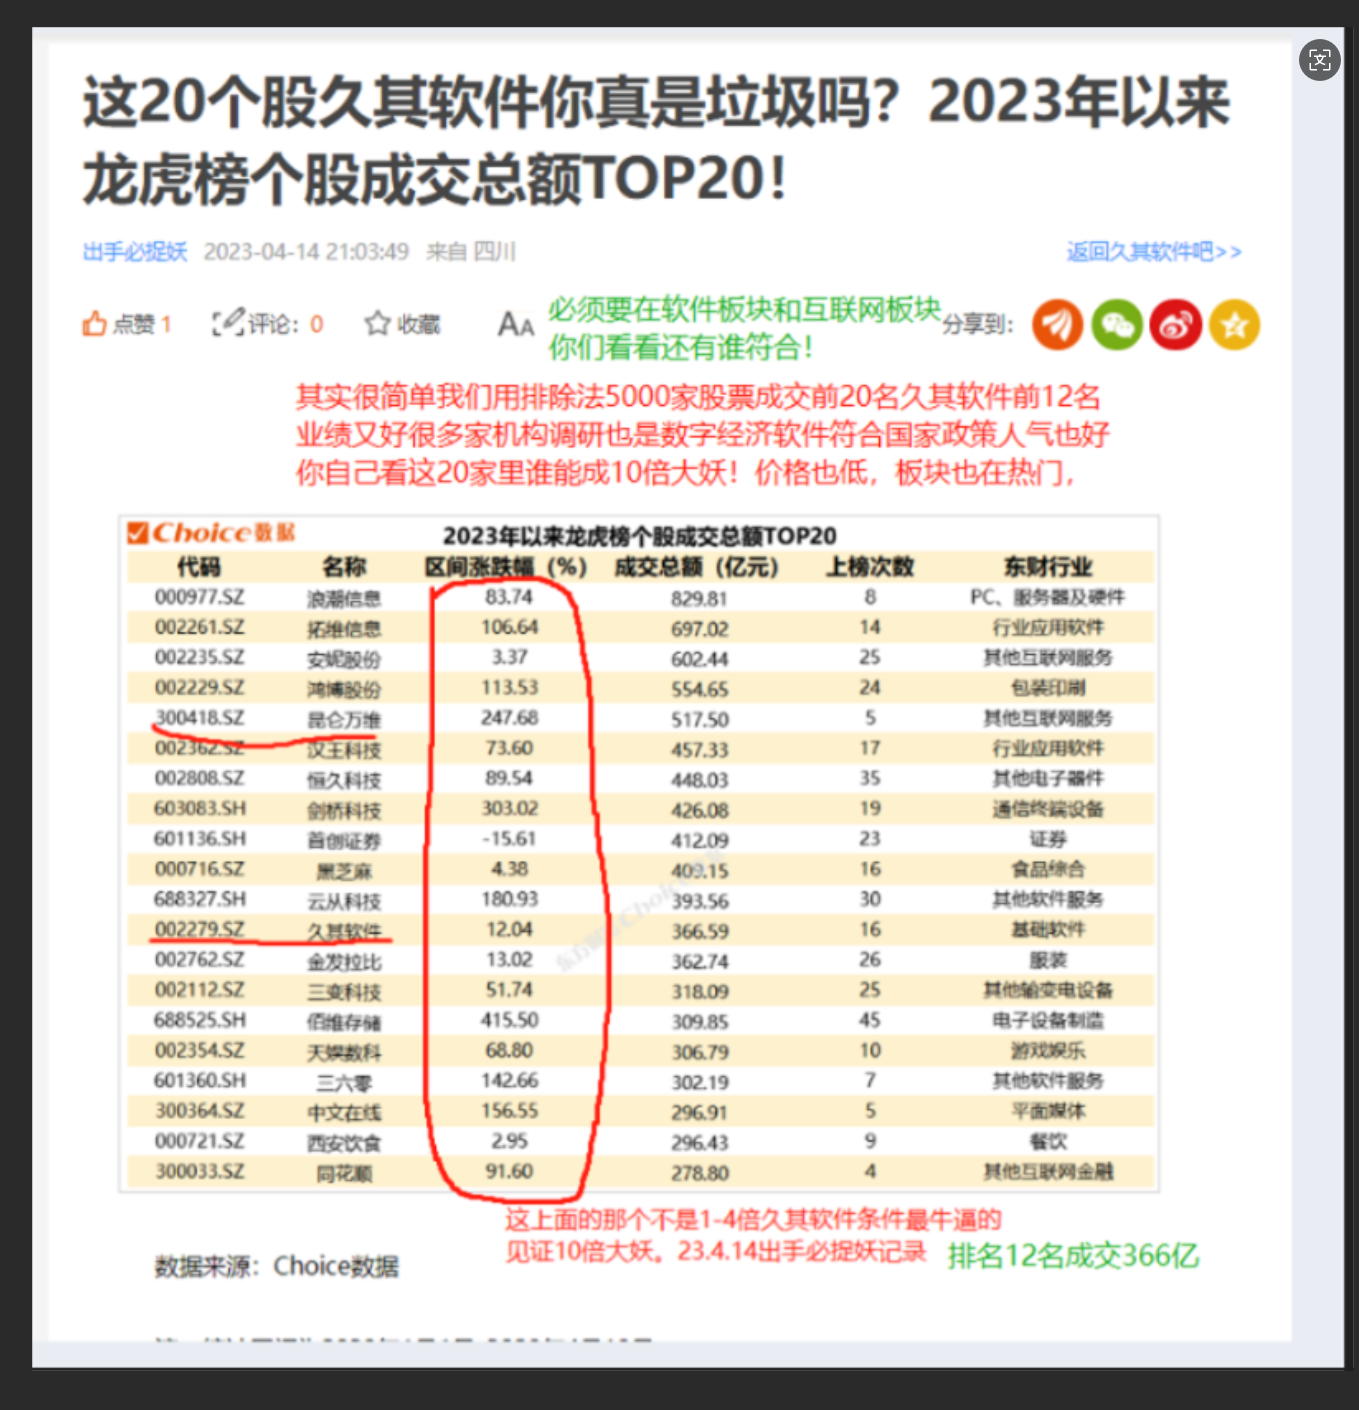
Task: Click 成交总额 (亿元) column header
Action: (x=696, y=567)
